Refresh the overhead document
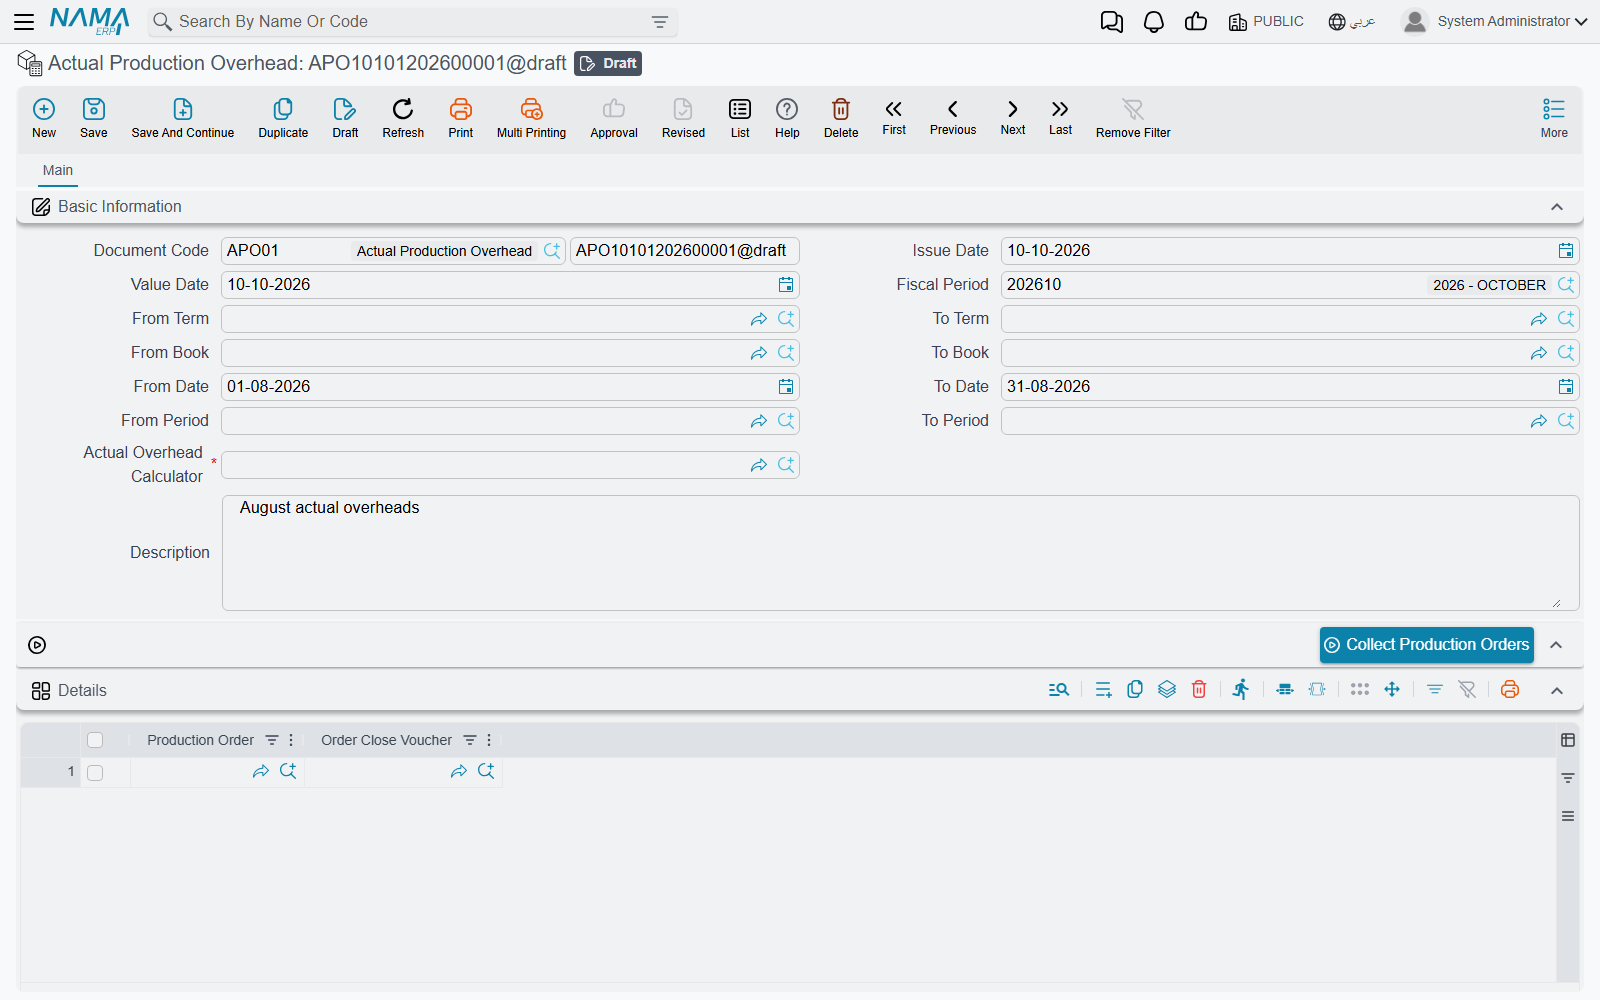This screenshot has width=1600, height=1000. pos(403,109)
